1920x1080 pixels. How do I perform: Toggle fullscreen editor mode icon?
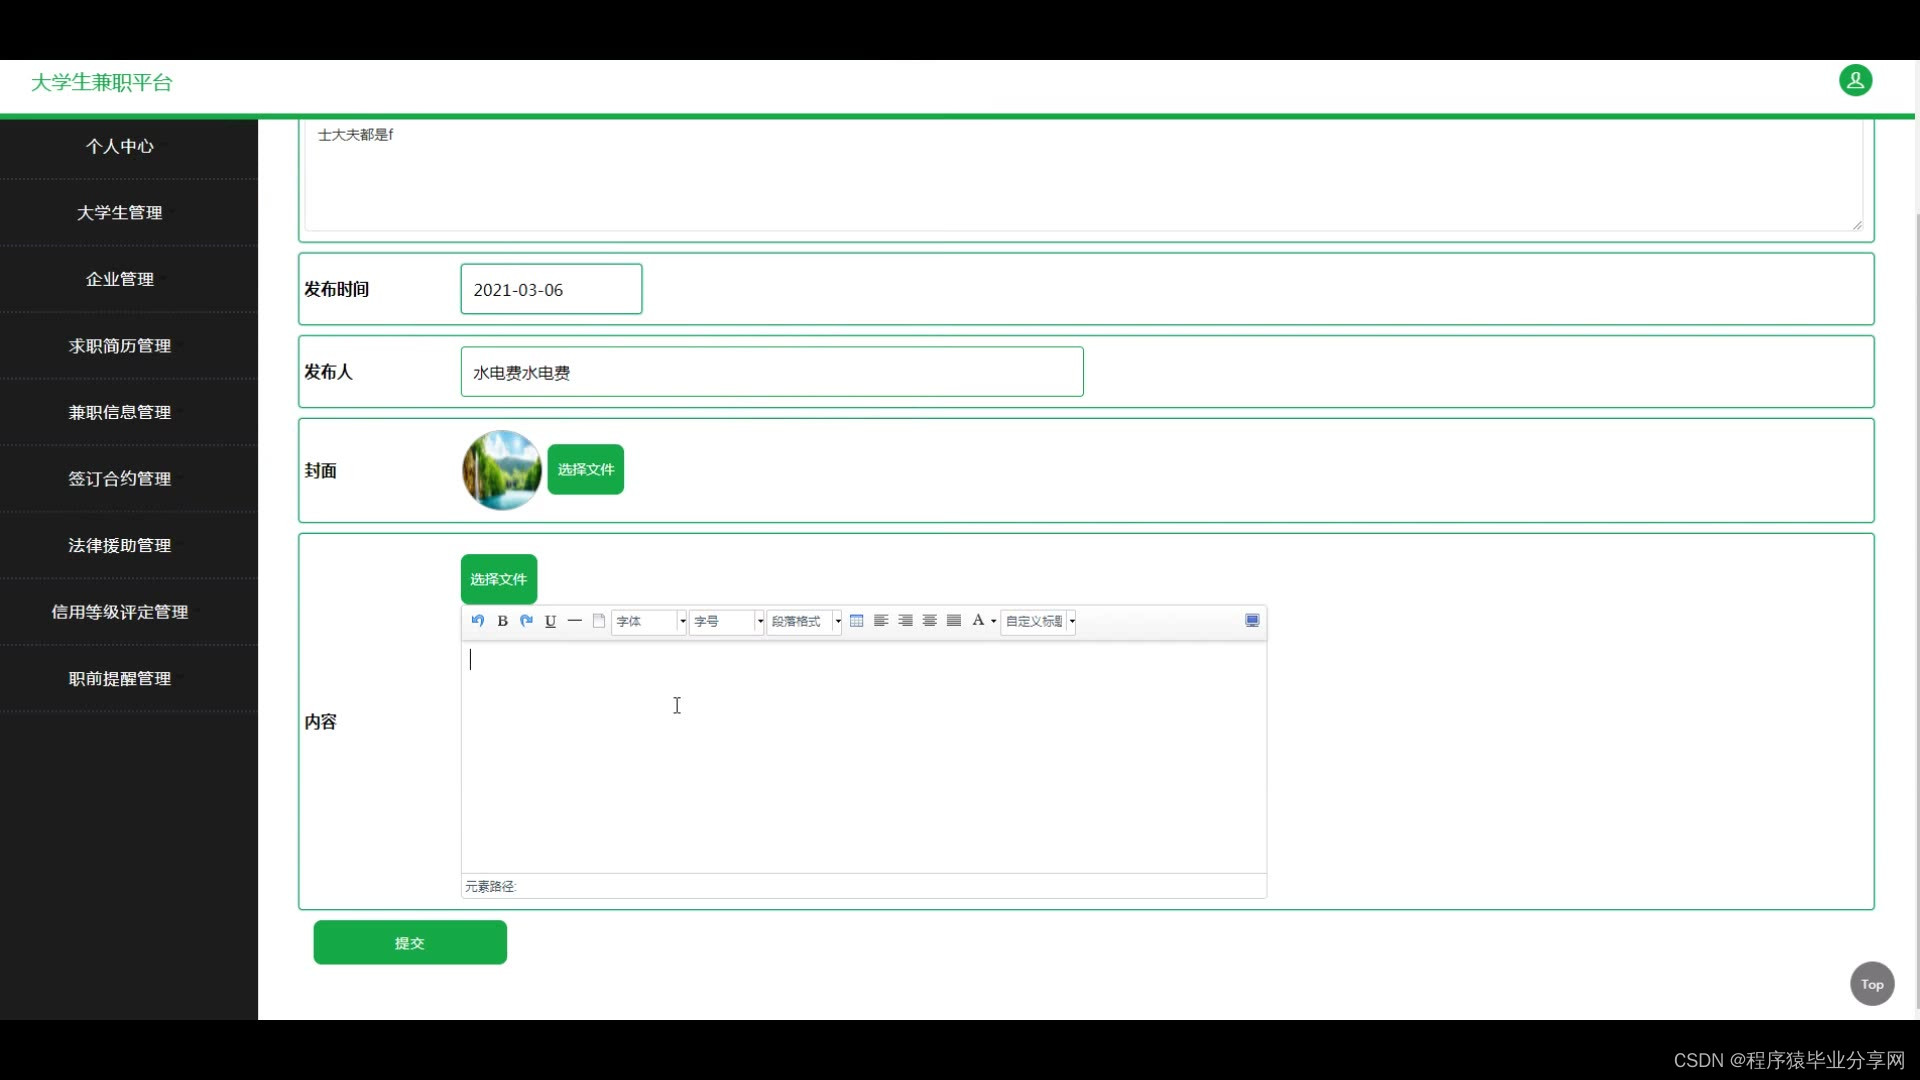tap(1252, 621)
